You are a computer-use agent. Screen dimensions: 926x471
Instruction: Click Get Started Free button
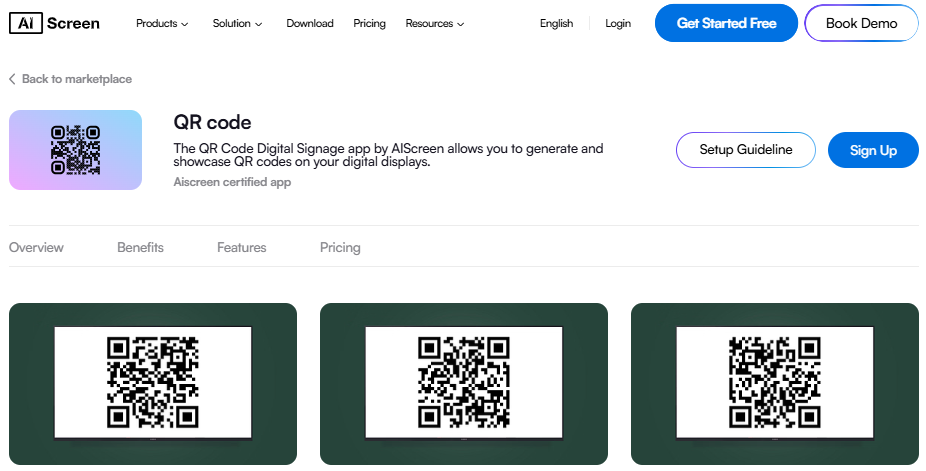point(726,23)
